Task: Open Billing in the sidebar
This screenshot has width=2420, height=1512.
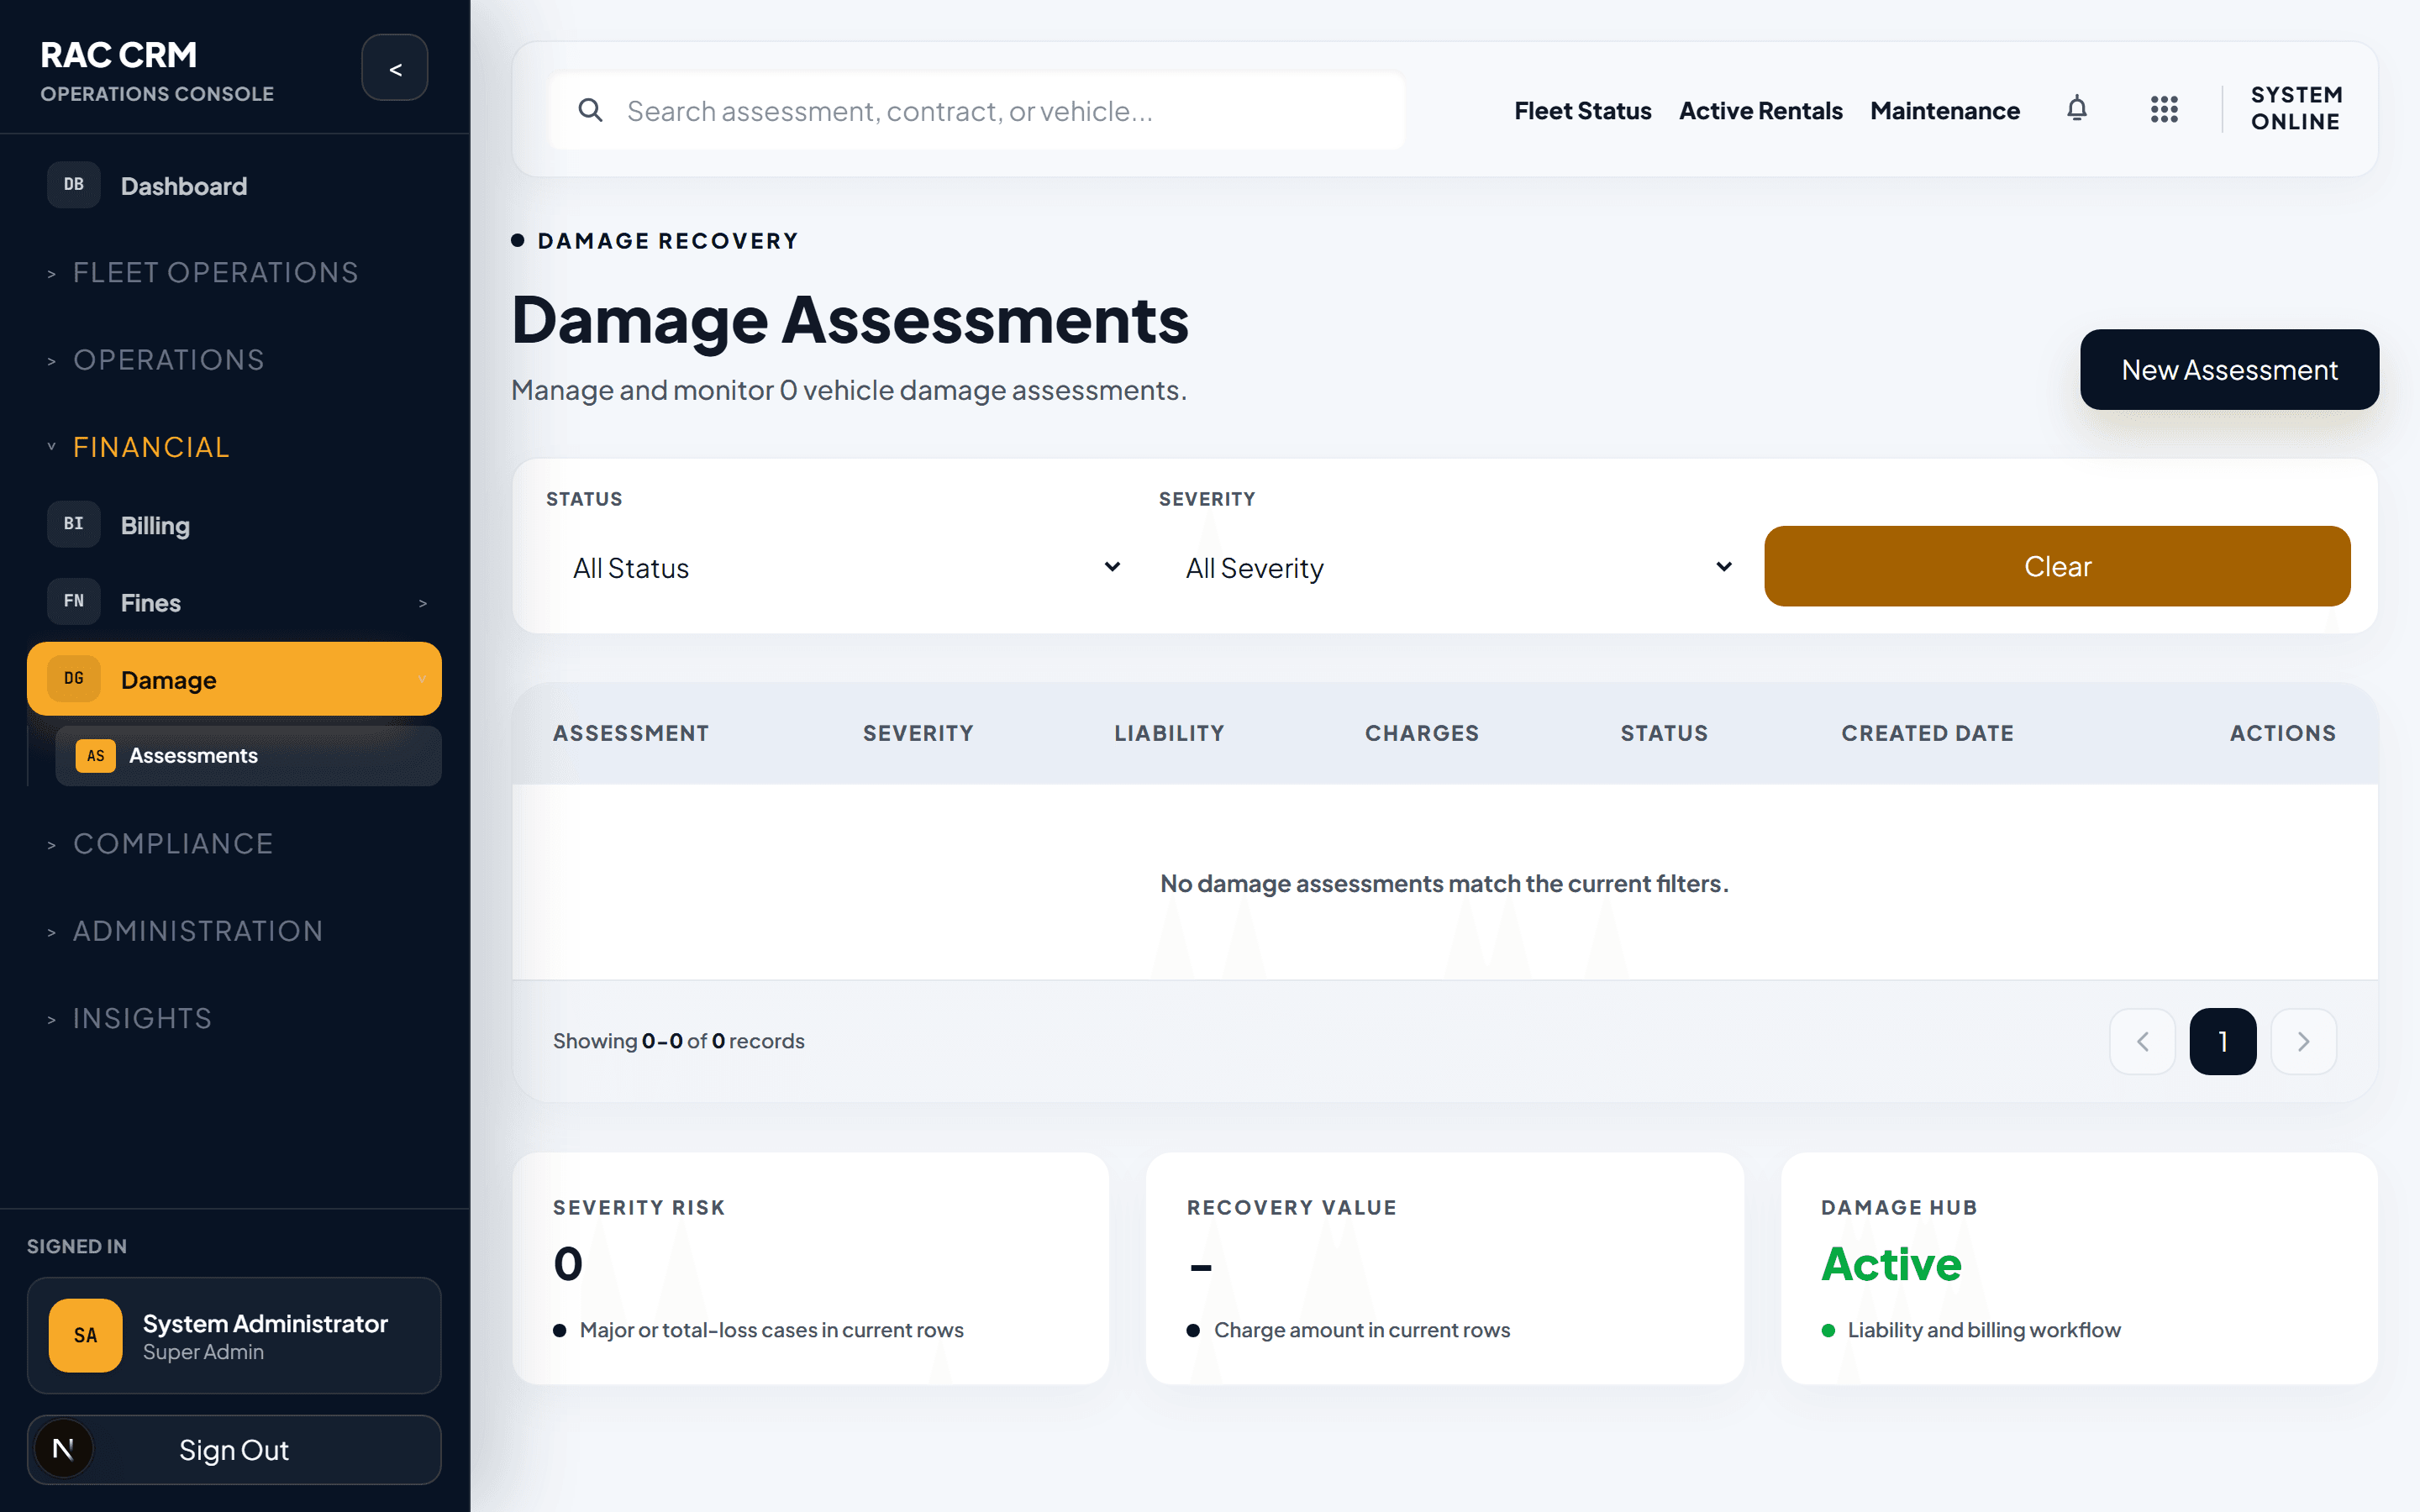Action: point(235,524)
